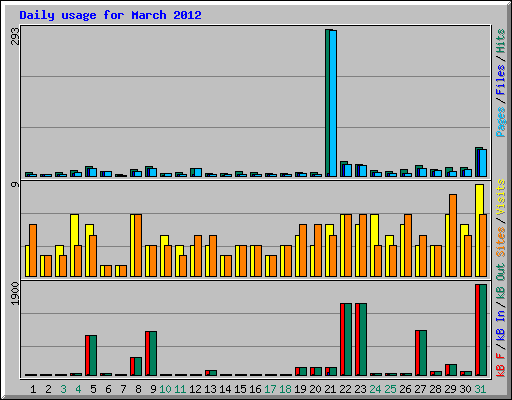512x400 pixels.
Task: Click the vertical 'Sites / Visits' legend
Action: [x=500, y=218]
